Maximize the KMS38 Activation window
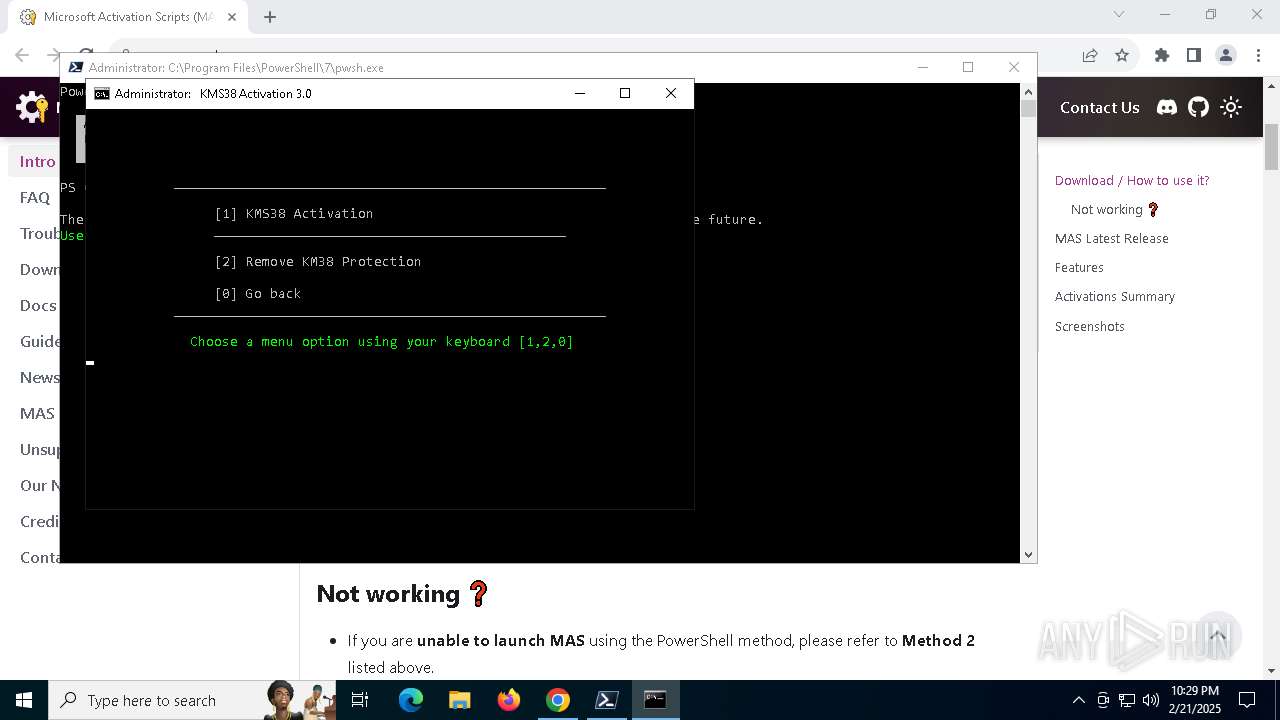 tap(625, 93)
